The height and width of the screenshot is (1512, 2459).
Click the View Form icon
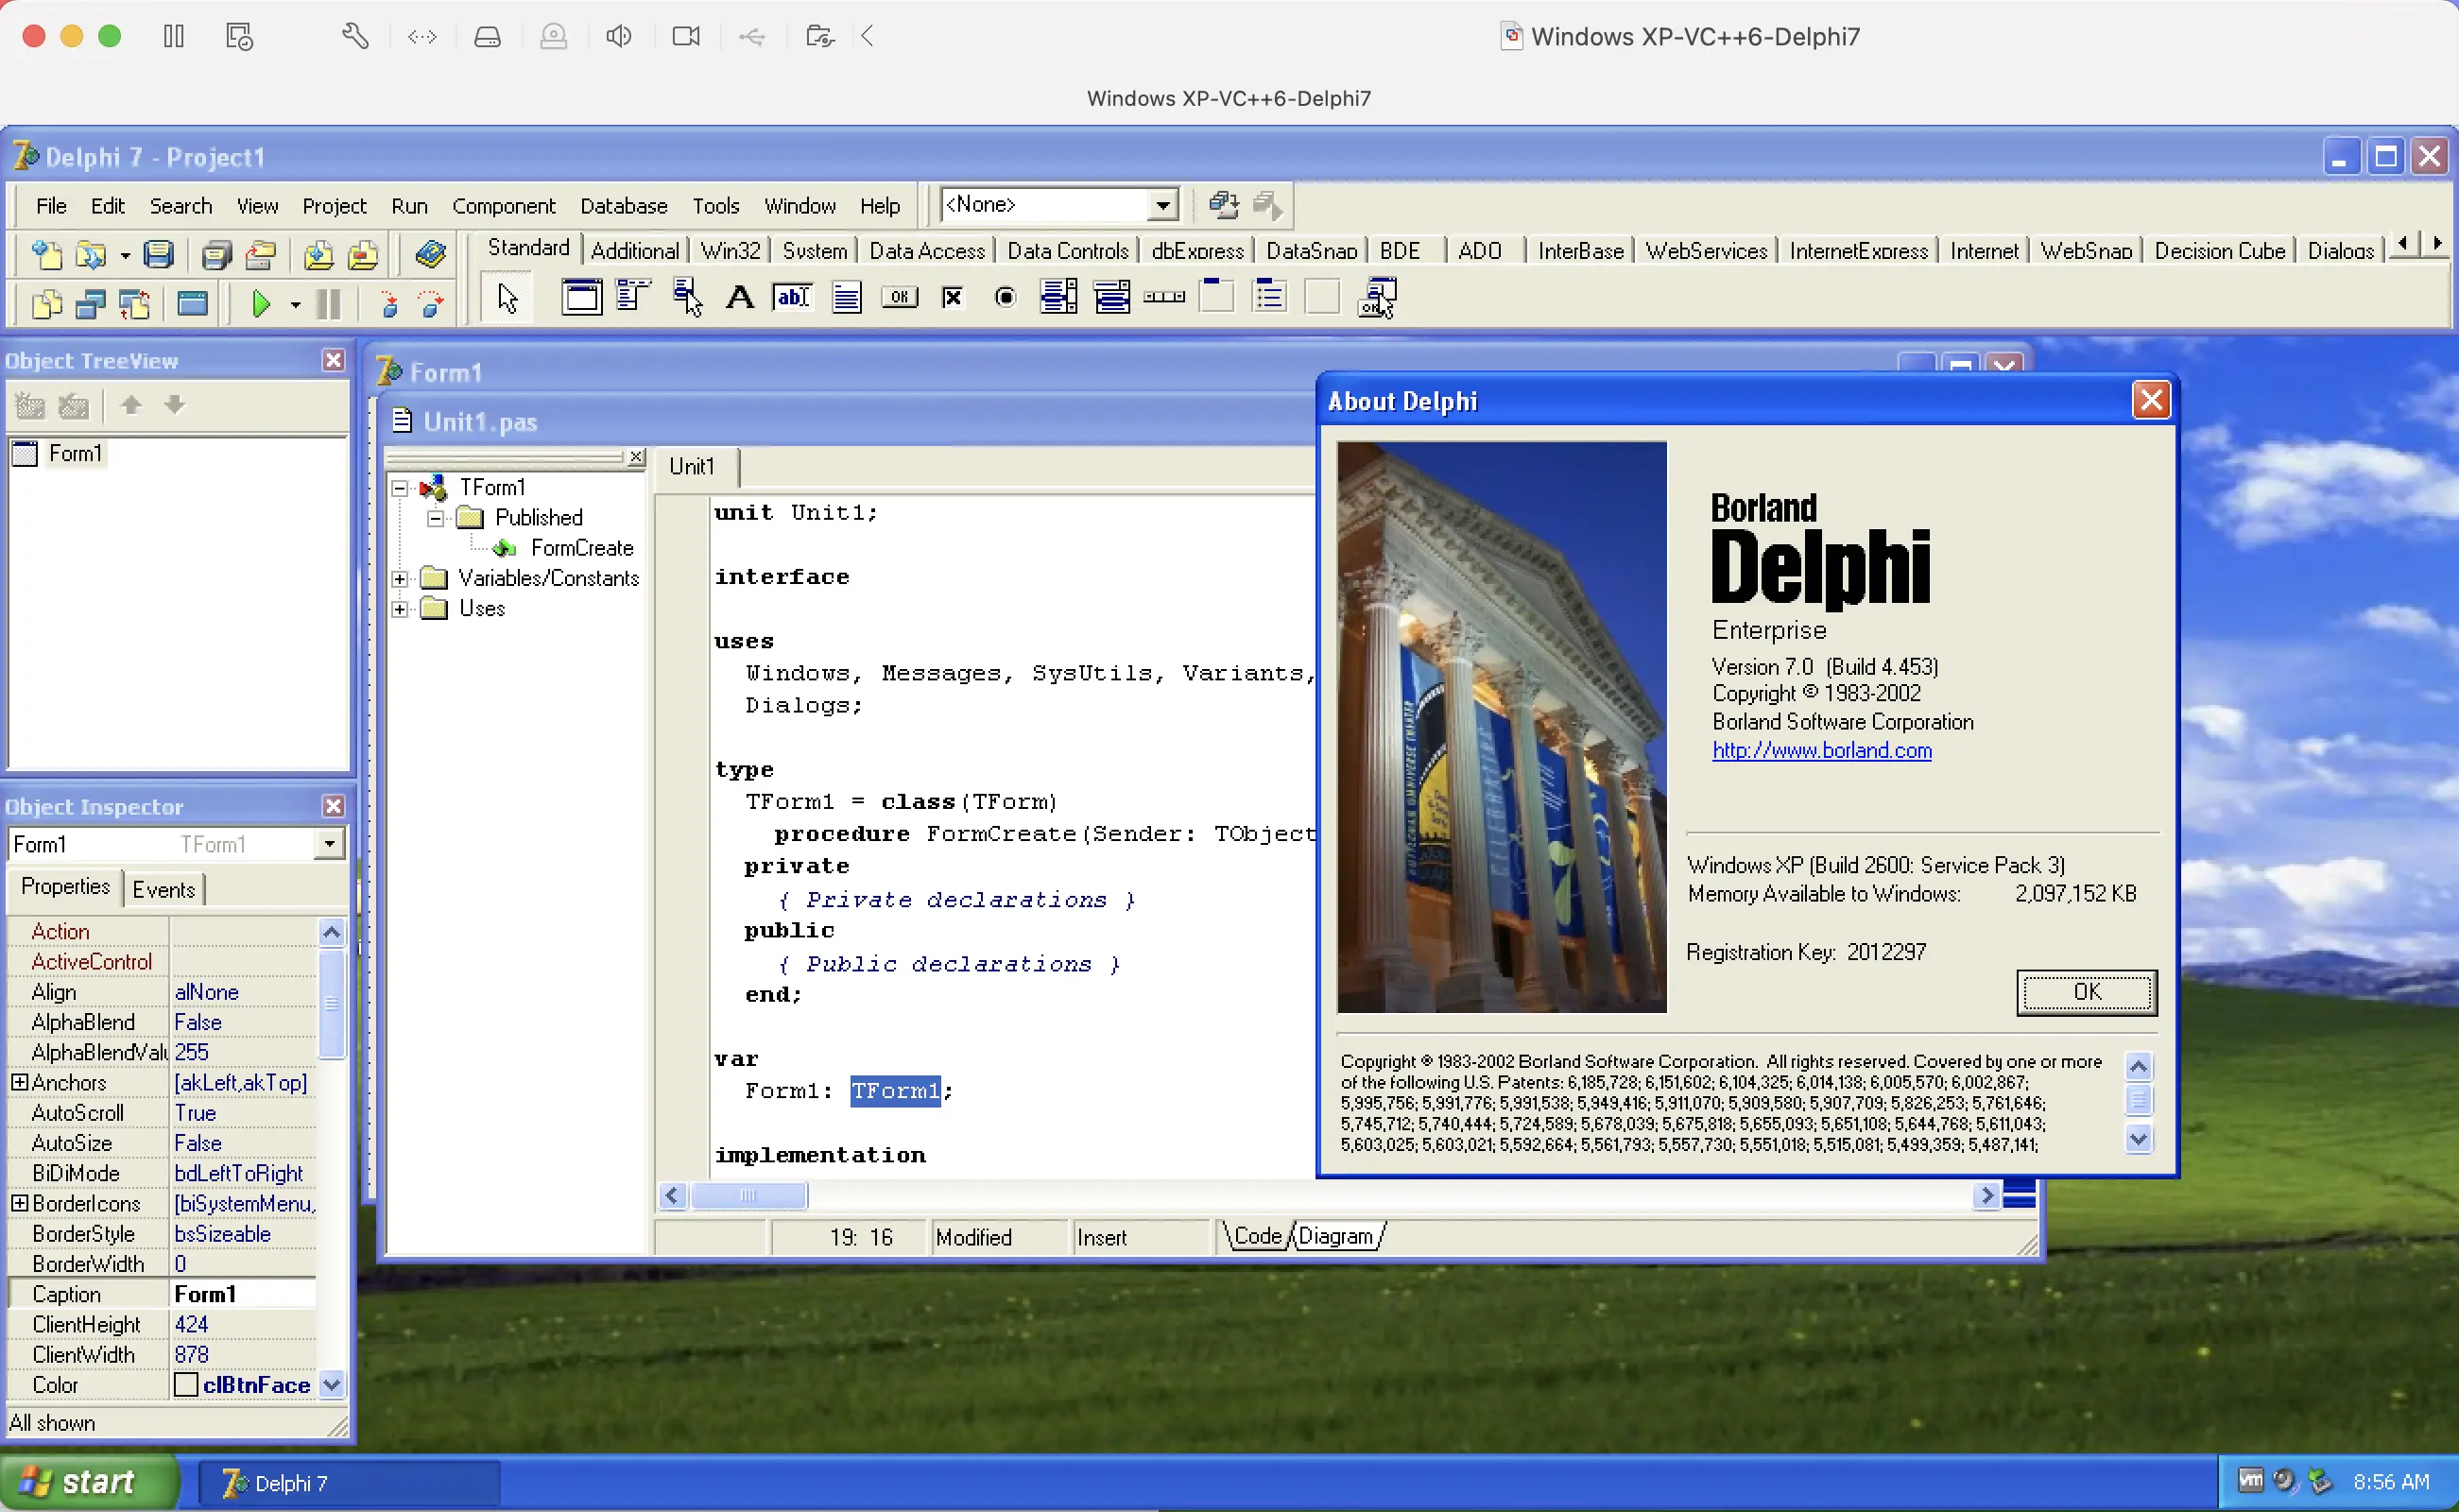(x=91, y=303)
